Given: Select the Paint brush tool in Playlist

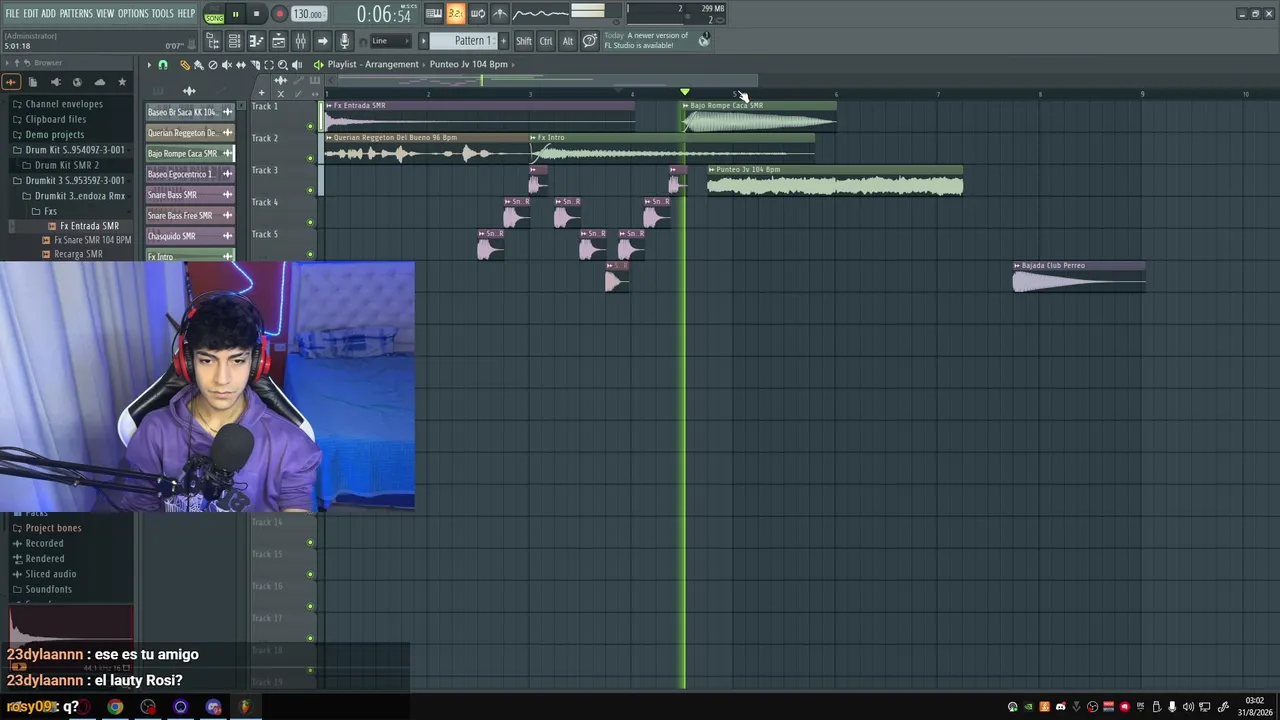Looking at the screenshot, I should [x=198, y=65].
